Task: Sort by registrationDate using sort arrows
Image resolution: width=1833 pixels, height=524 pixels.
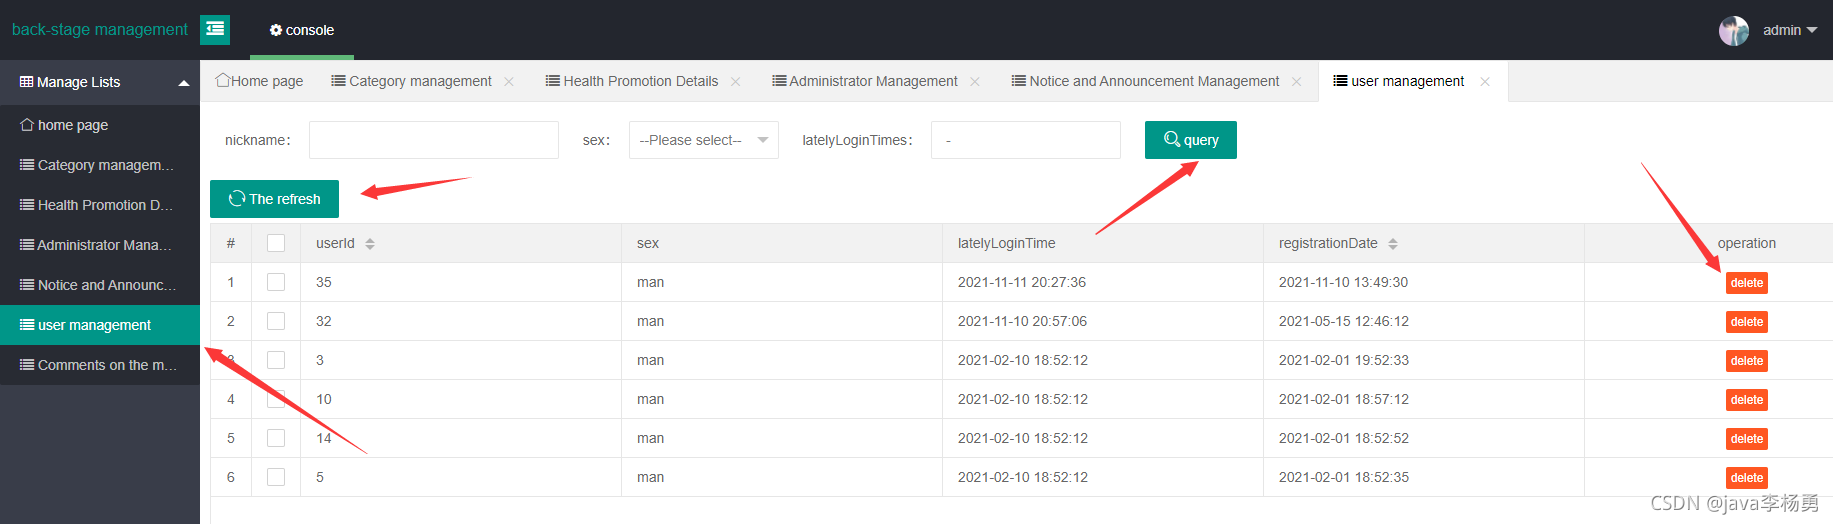Action: (1393, 243)
